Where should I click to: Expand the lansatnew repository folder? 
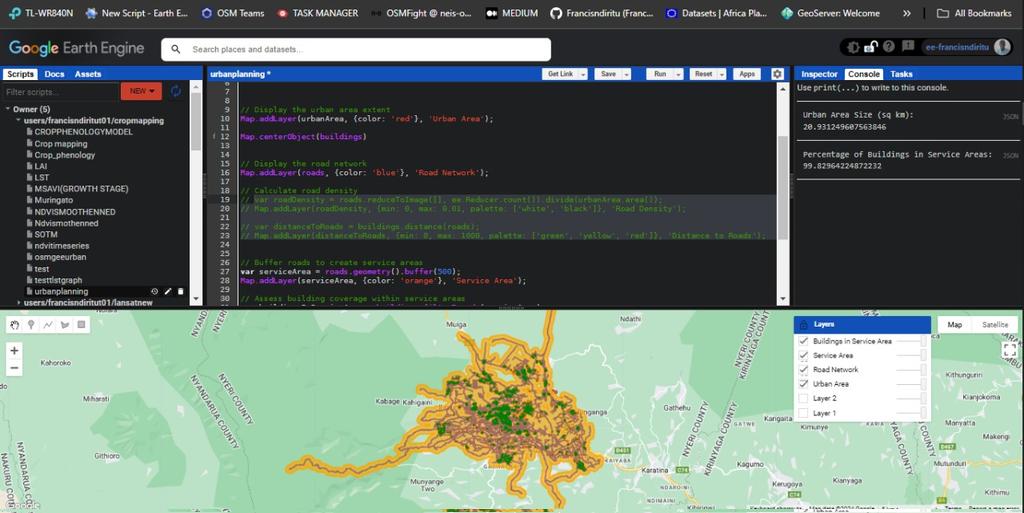[x=18, y=303]
